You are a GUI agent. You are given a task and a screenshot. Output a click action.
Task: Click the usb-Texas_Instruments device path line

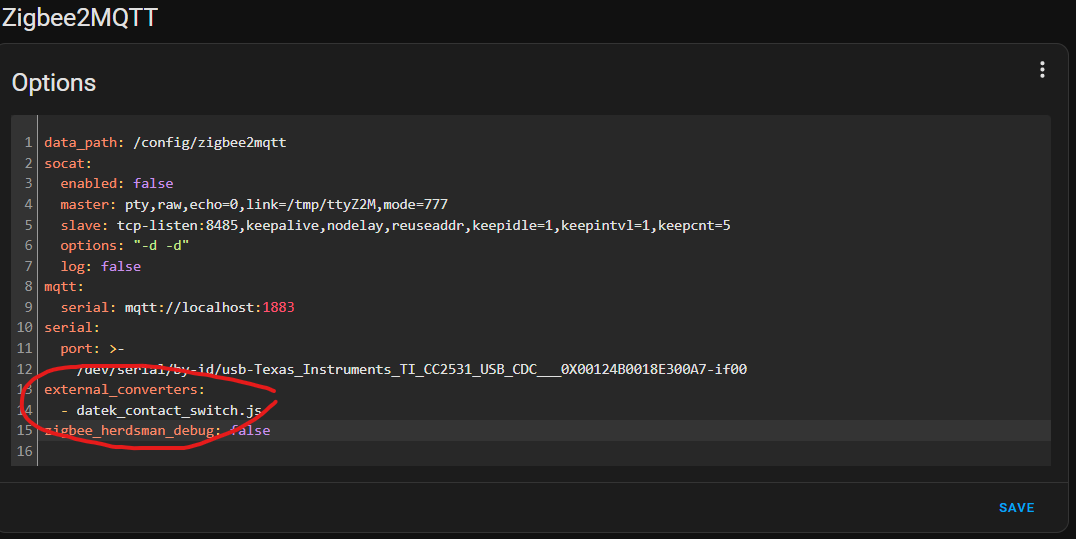(x=412, y=369)
